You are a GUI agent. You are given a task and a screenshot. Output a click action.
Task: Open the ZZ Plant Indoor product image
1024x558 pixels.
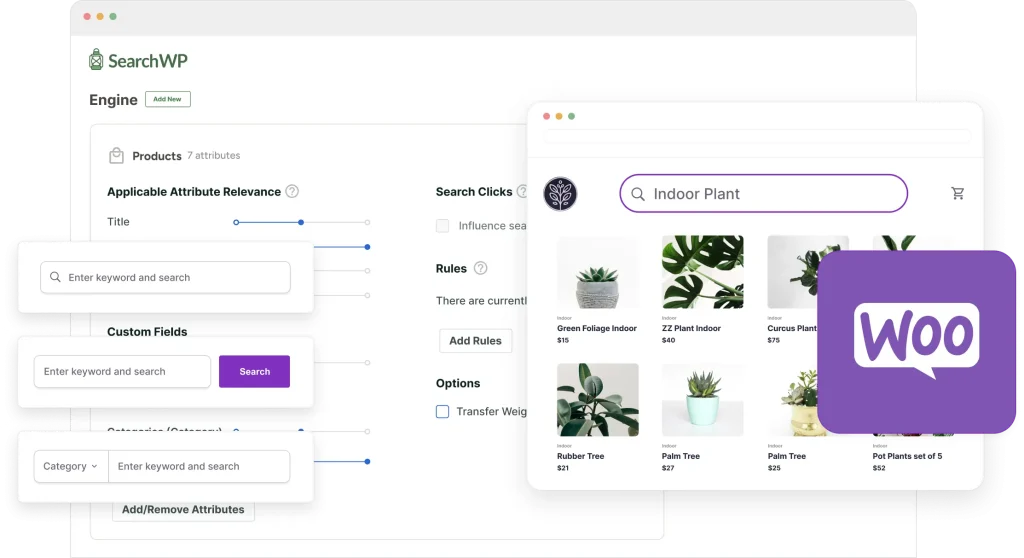coord(703,272)
